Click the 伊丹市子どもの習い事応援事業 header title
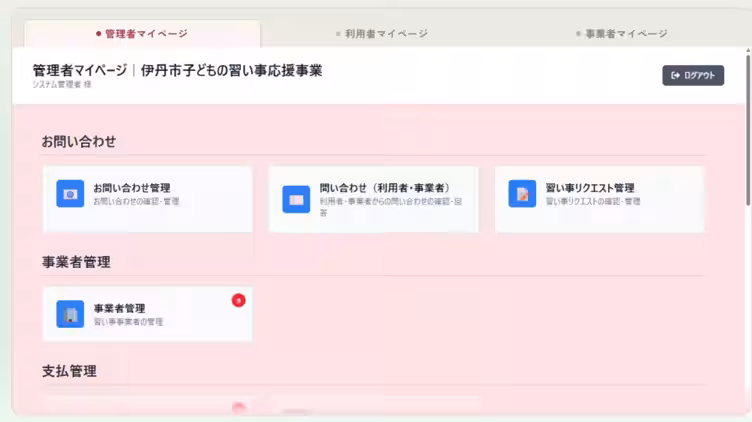 pos(231,70)
